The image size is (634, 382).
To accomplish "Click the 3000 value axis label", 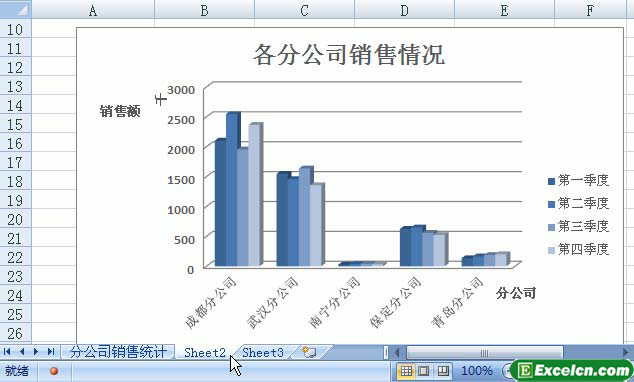I will [x=181, y=89].
